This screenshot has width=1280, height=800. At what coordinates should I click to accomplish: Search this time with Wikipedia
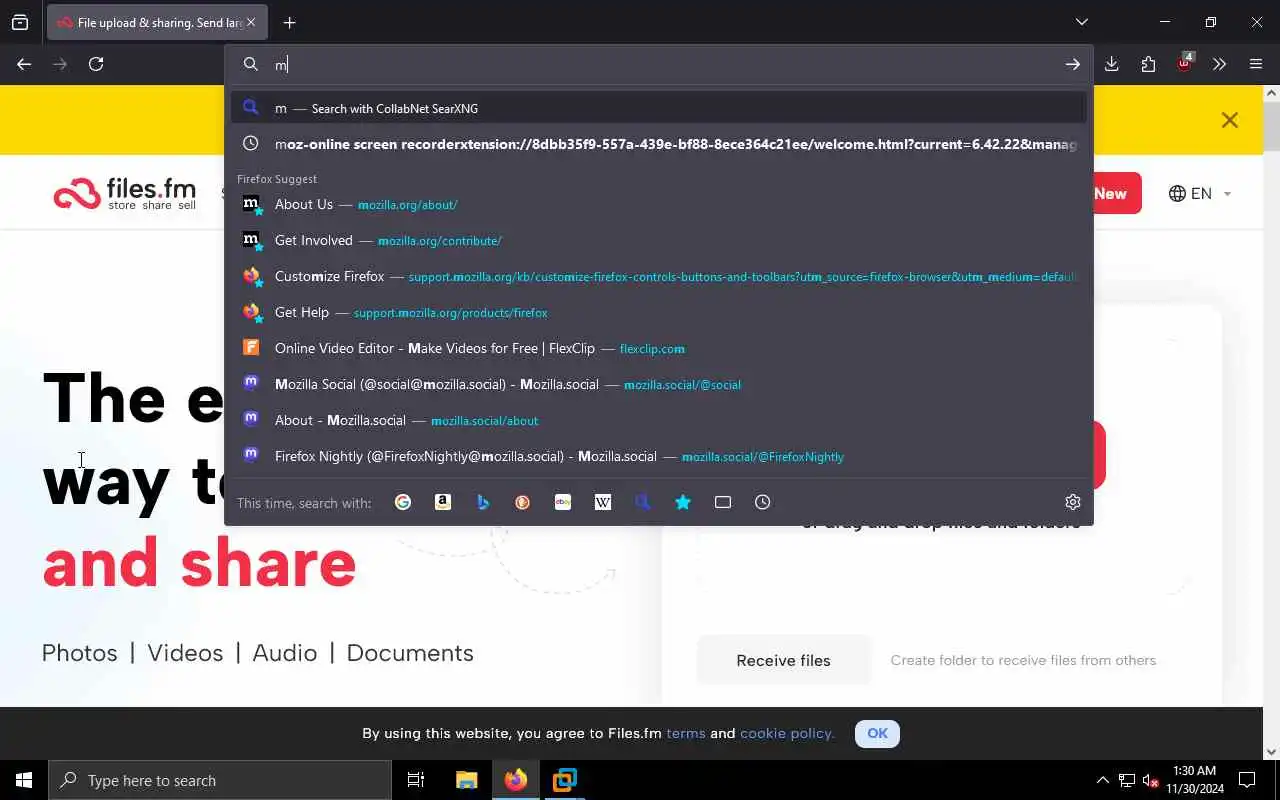tap(603, 502)
